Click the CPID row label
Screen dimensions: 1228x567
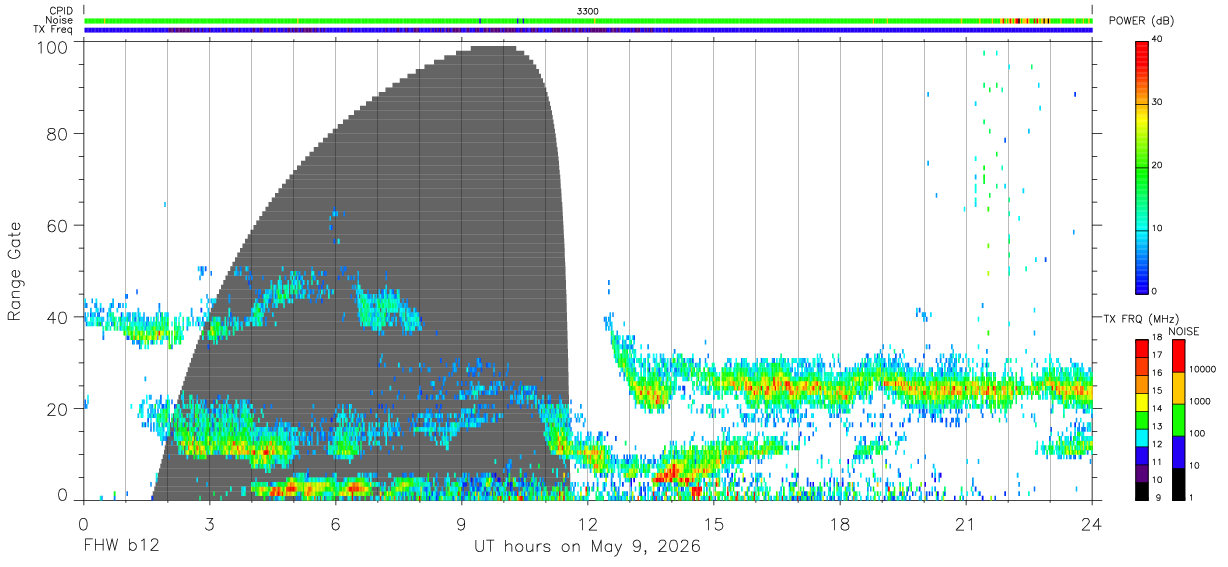click(x=60, y=11)
